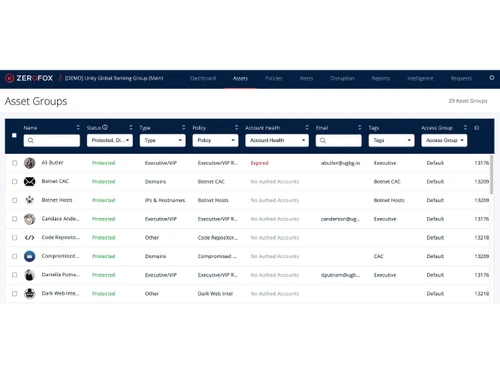Click the table vertical scrollbar
Viewport: 500px width, 375px height.
[491, 174]
